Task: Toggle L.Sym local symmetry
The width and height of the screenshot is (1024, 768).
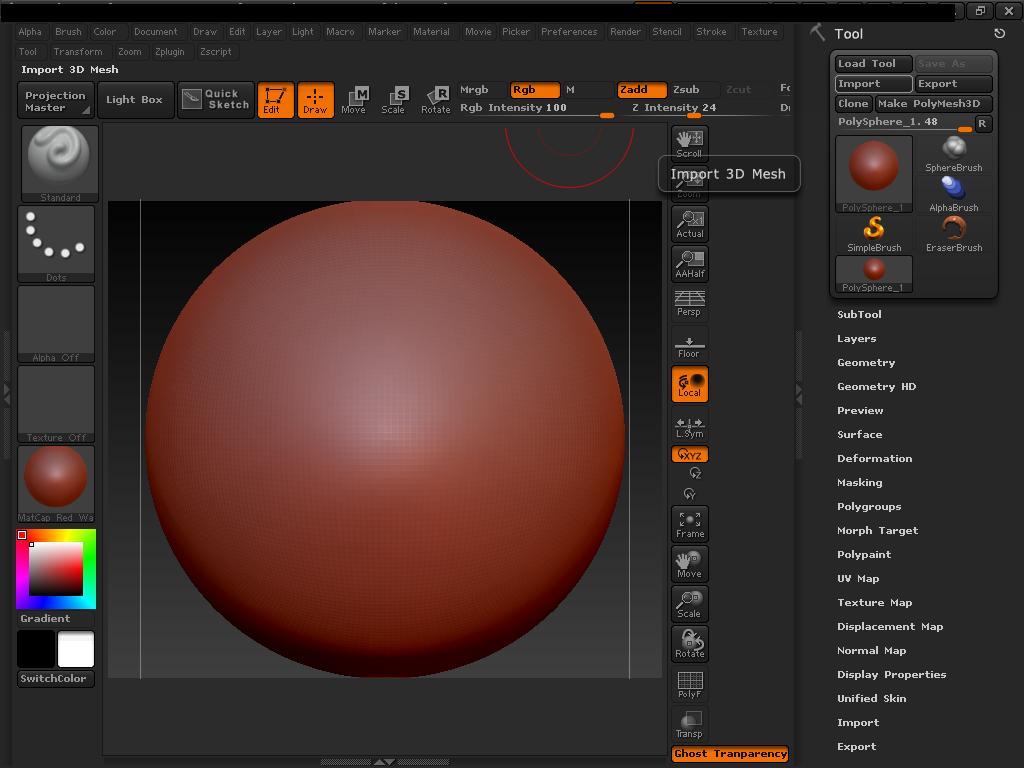Action: point(690,426)
